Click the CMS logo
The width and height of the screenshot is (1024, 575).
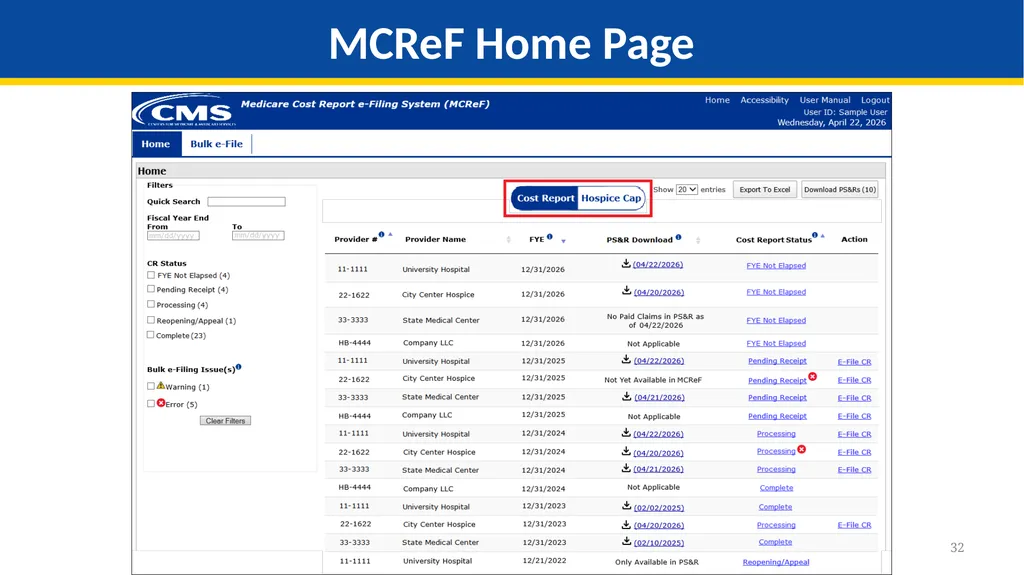[x=185, y=111]
